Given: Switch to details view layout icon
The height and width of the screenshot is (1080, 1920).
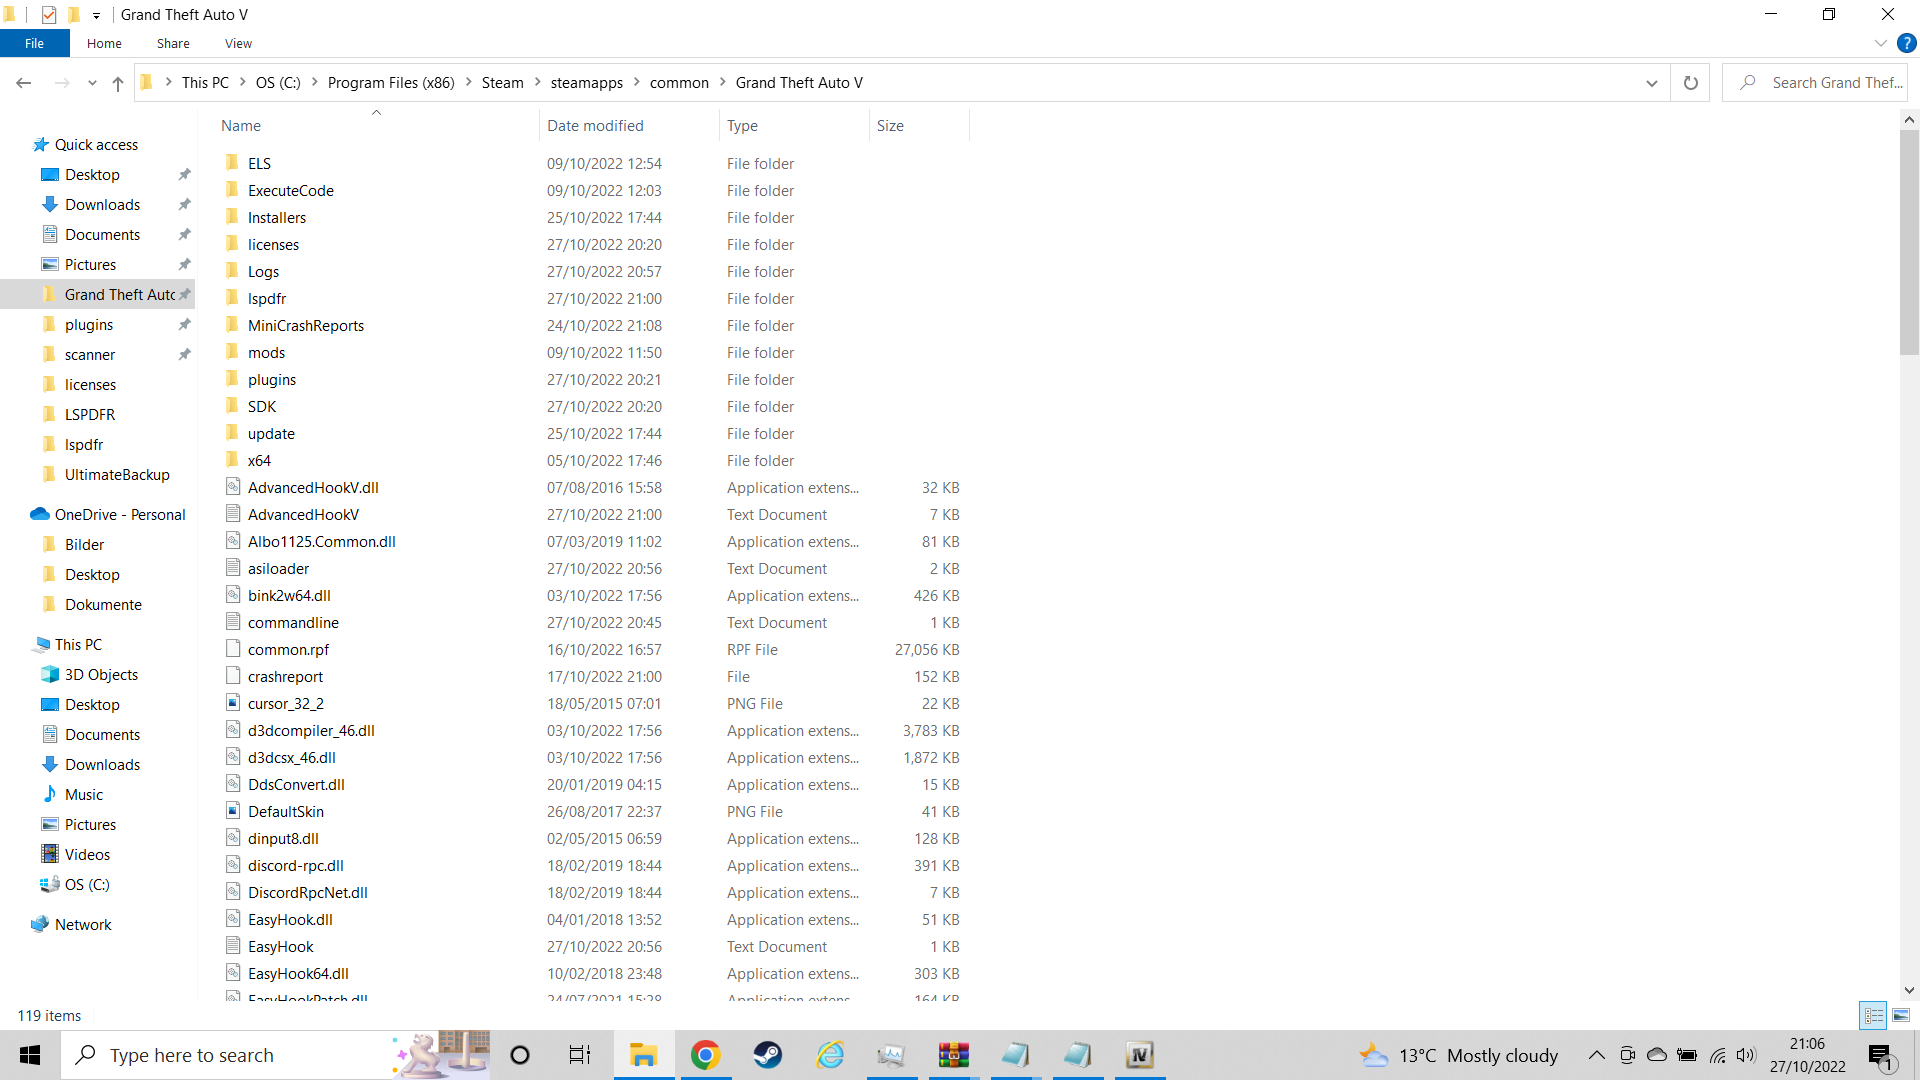Looking at the screenshot, I should click(x=1873, y=1015).
